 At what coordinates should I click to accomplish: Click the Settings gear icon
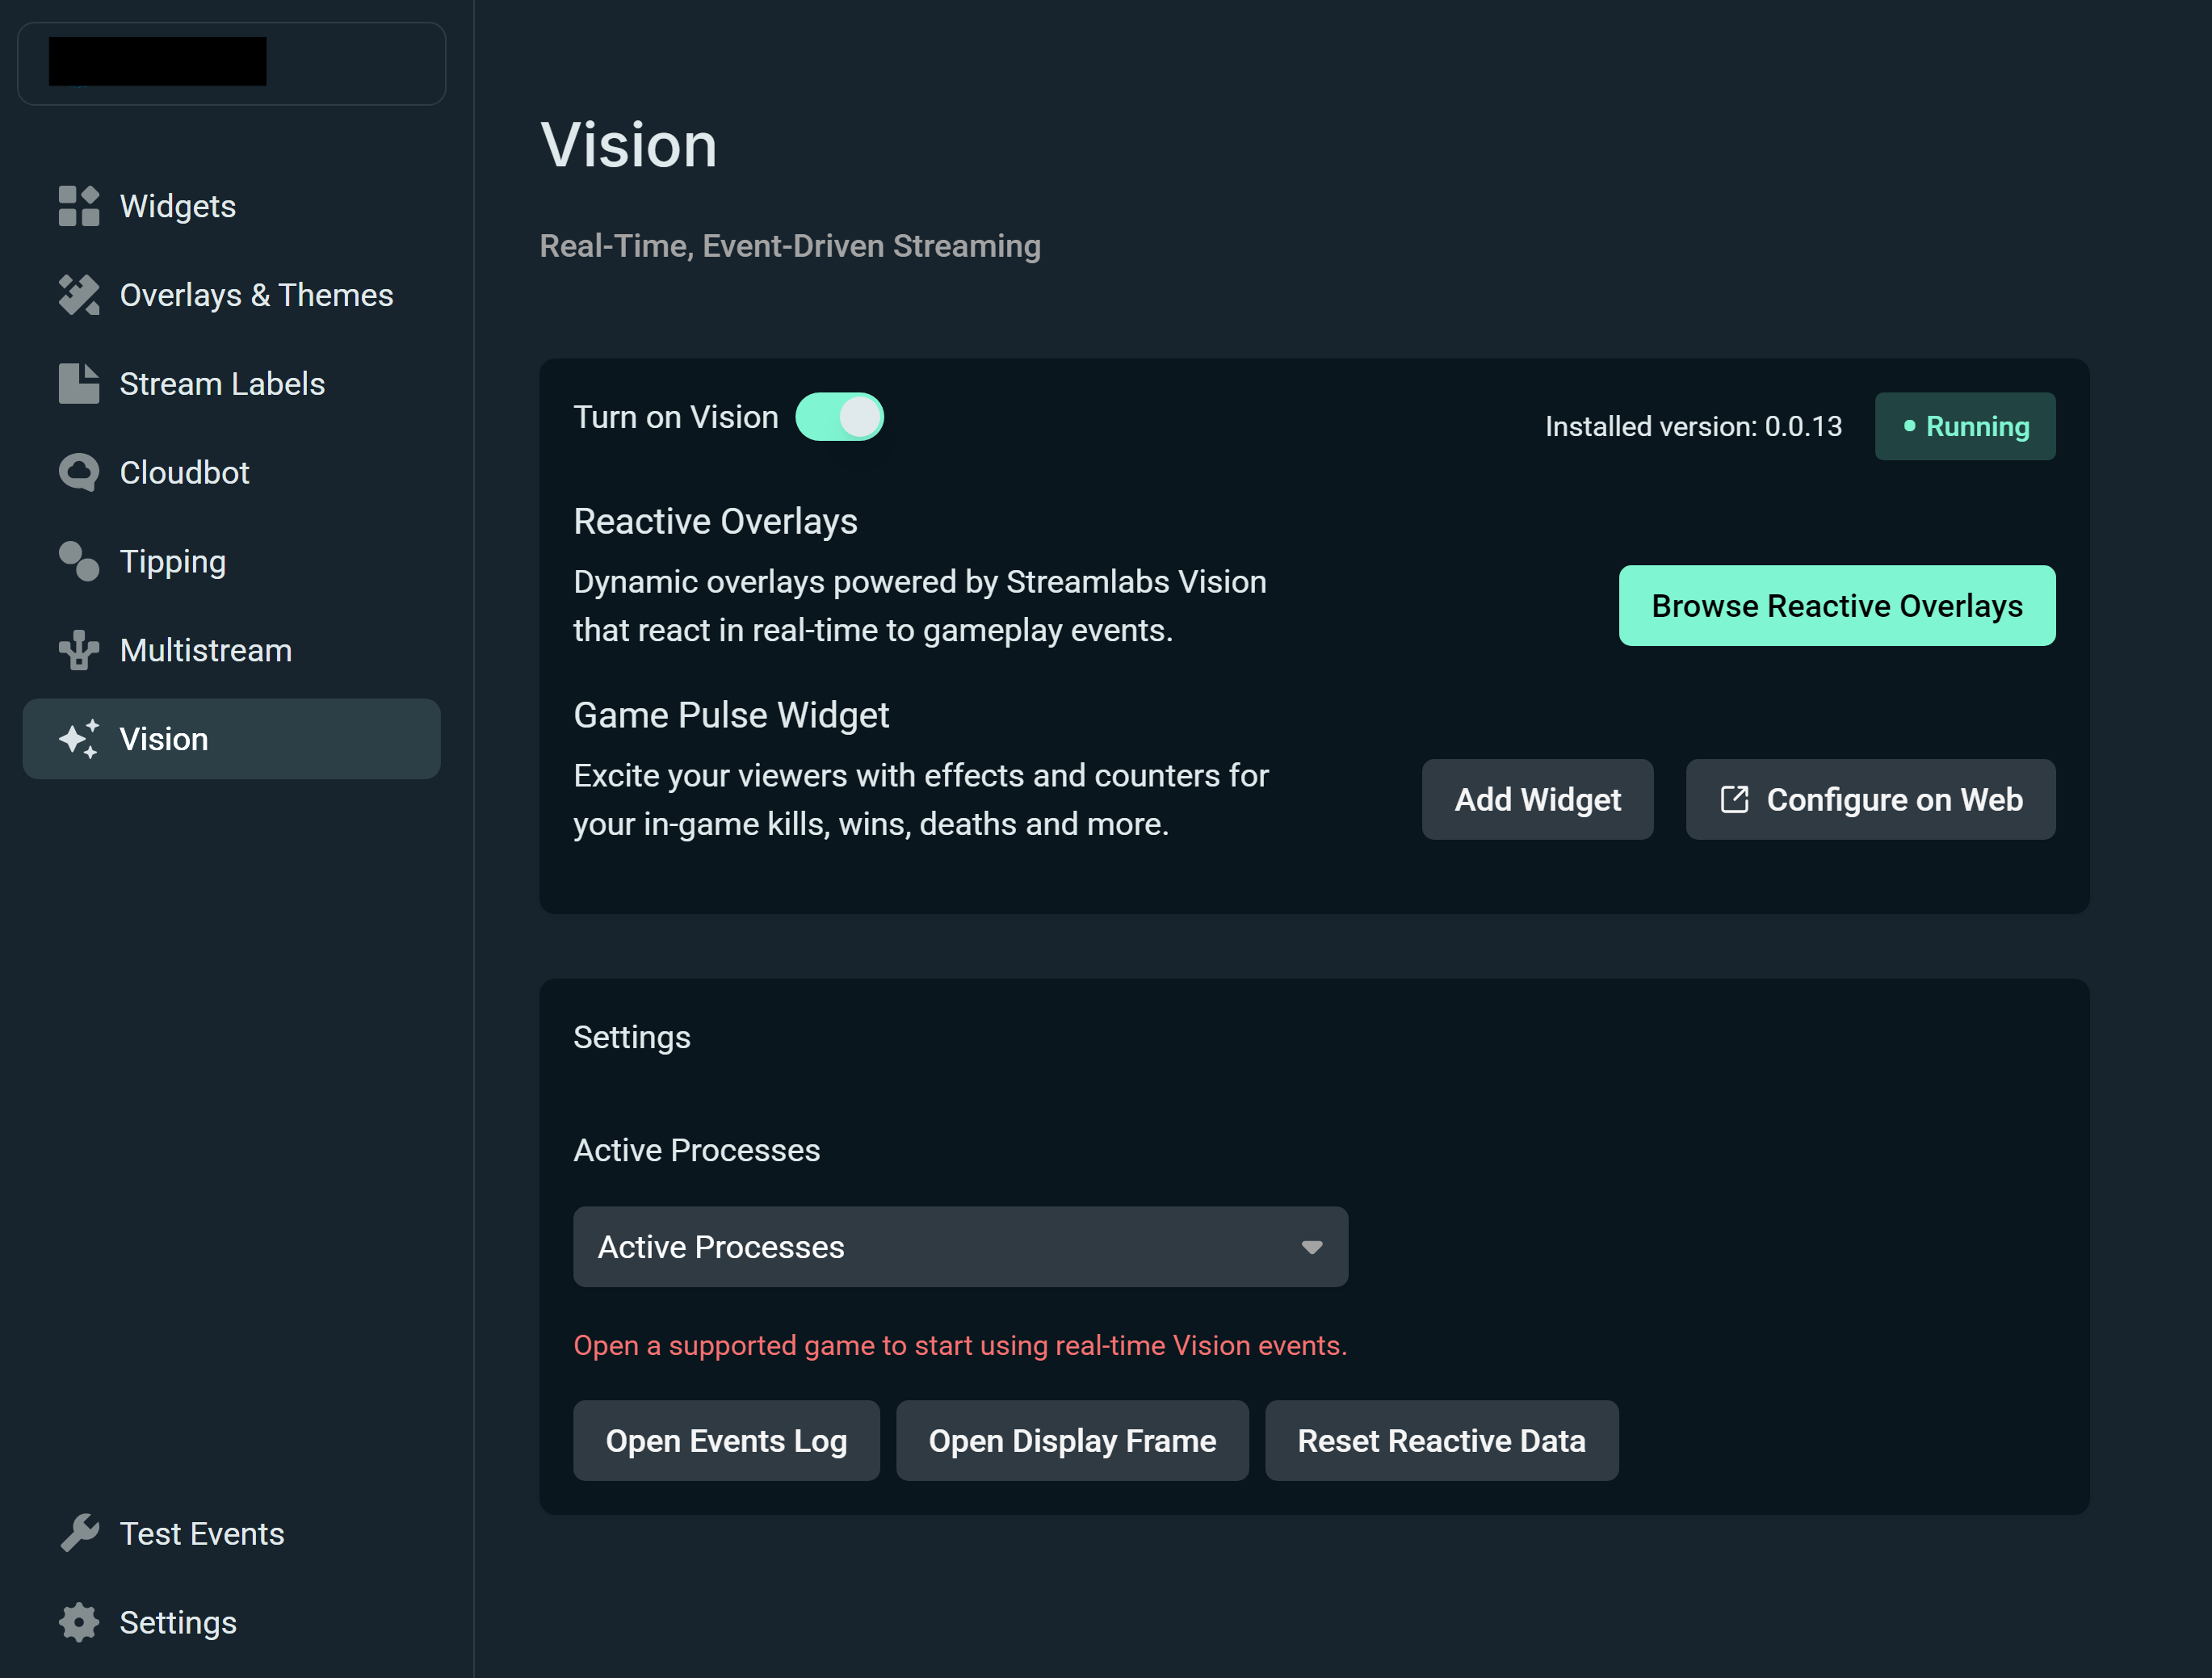pyautogui.click(x=79, y=1622)
